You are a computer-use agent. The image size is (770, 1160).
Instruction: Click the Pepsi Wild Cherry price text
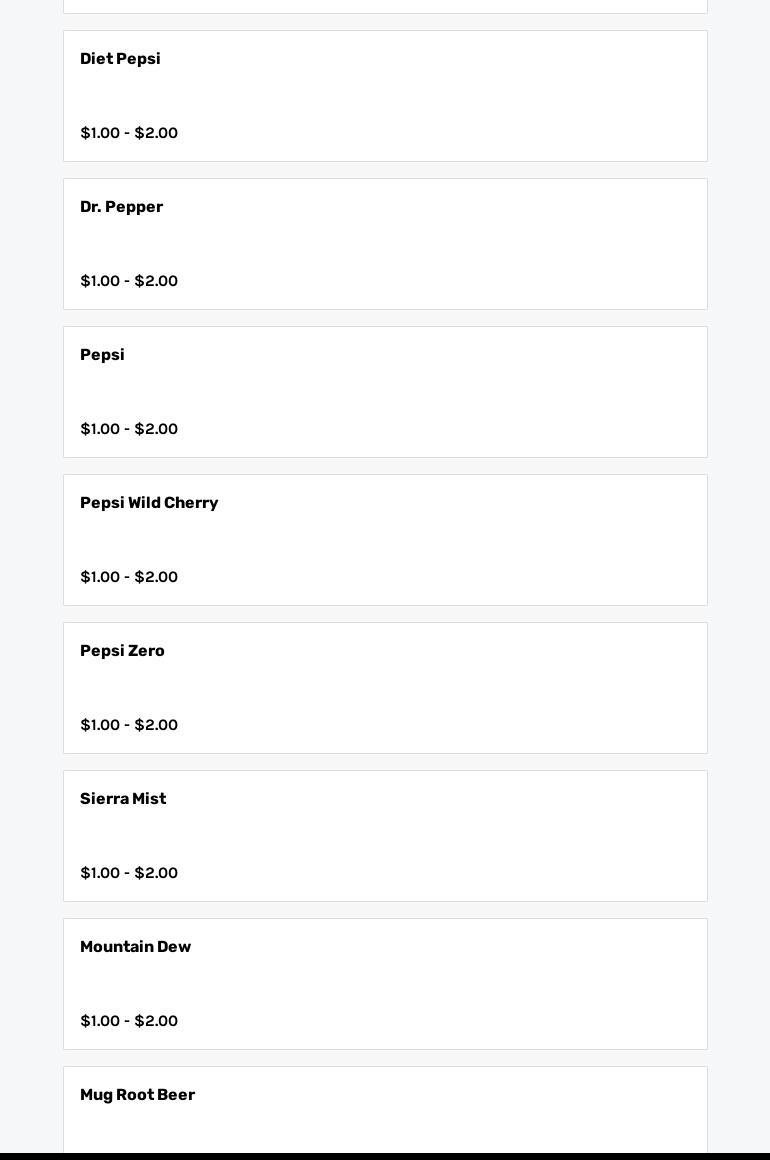tap(129, 577)
